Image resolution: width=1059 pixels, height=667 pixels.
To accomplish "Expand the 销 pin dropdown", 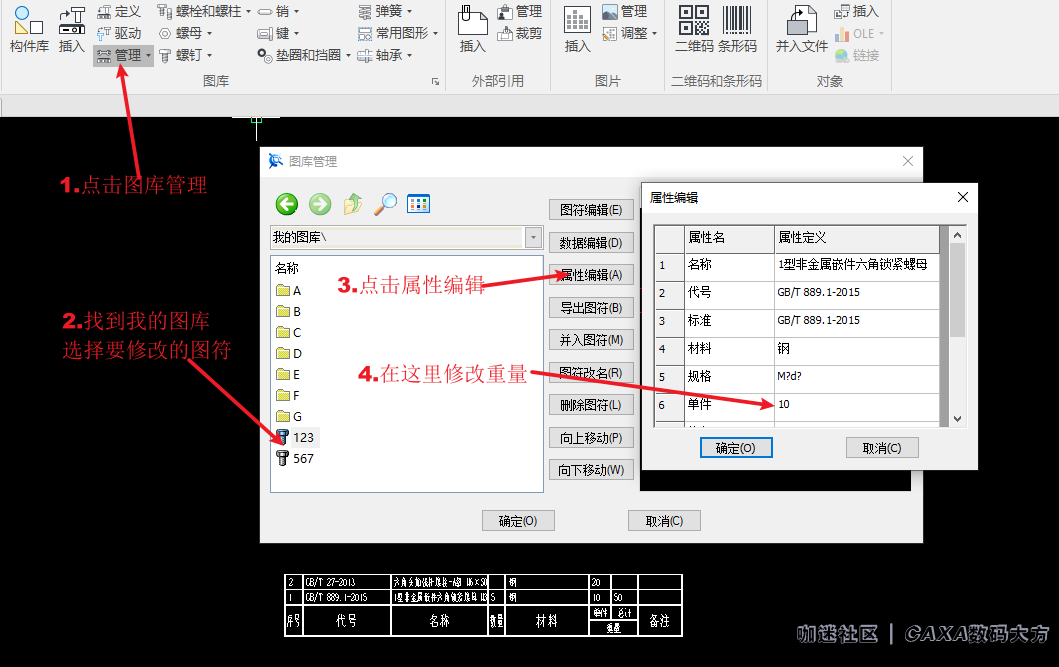I will (x=296, y=11).
